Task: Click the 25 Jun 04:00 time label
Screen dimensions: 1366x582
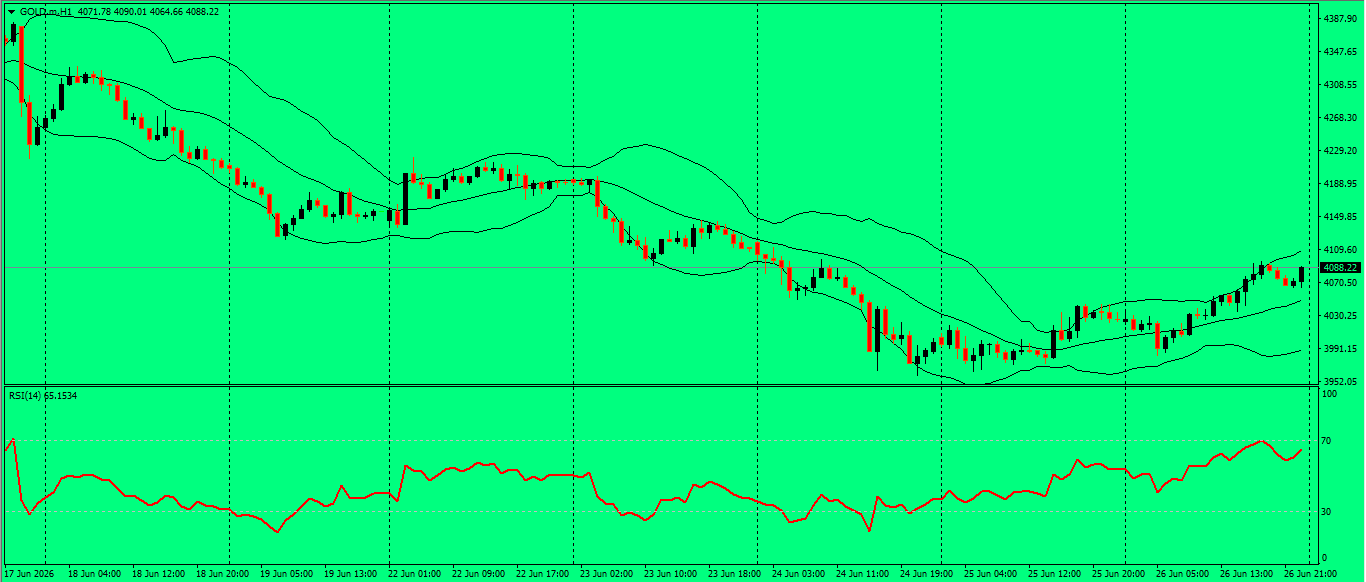Action: (991, 574)
